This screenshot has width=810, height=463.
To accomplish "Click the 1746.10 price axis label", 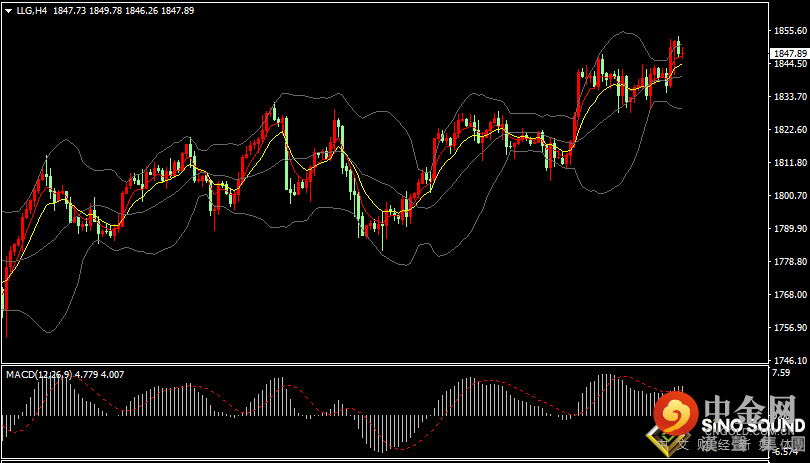I will [x=789, y=360].
